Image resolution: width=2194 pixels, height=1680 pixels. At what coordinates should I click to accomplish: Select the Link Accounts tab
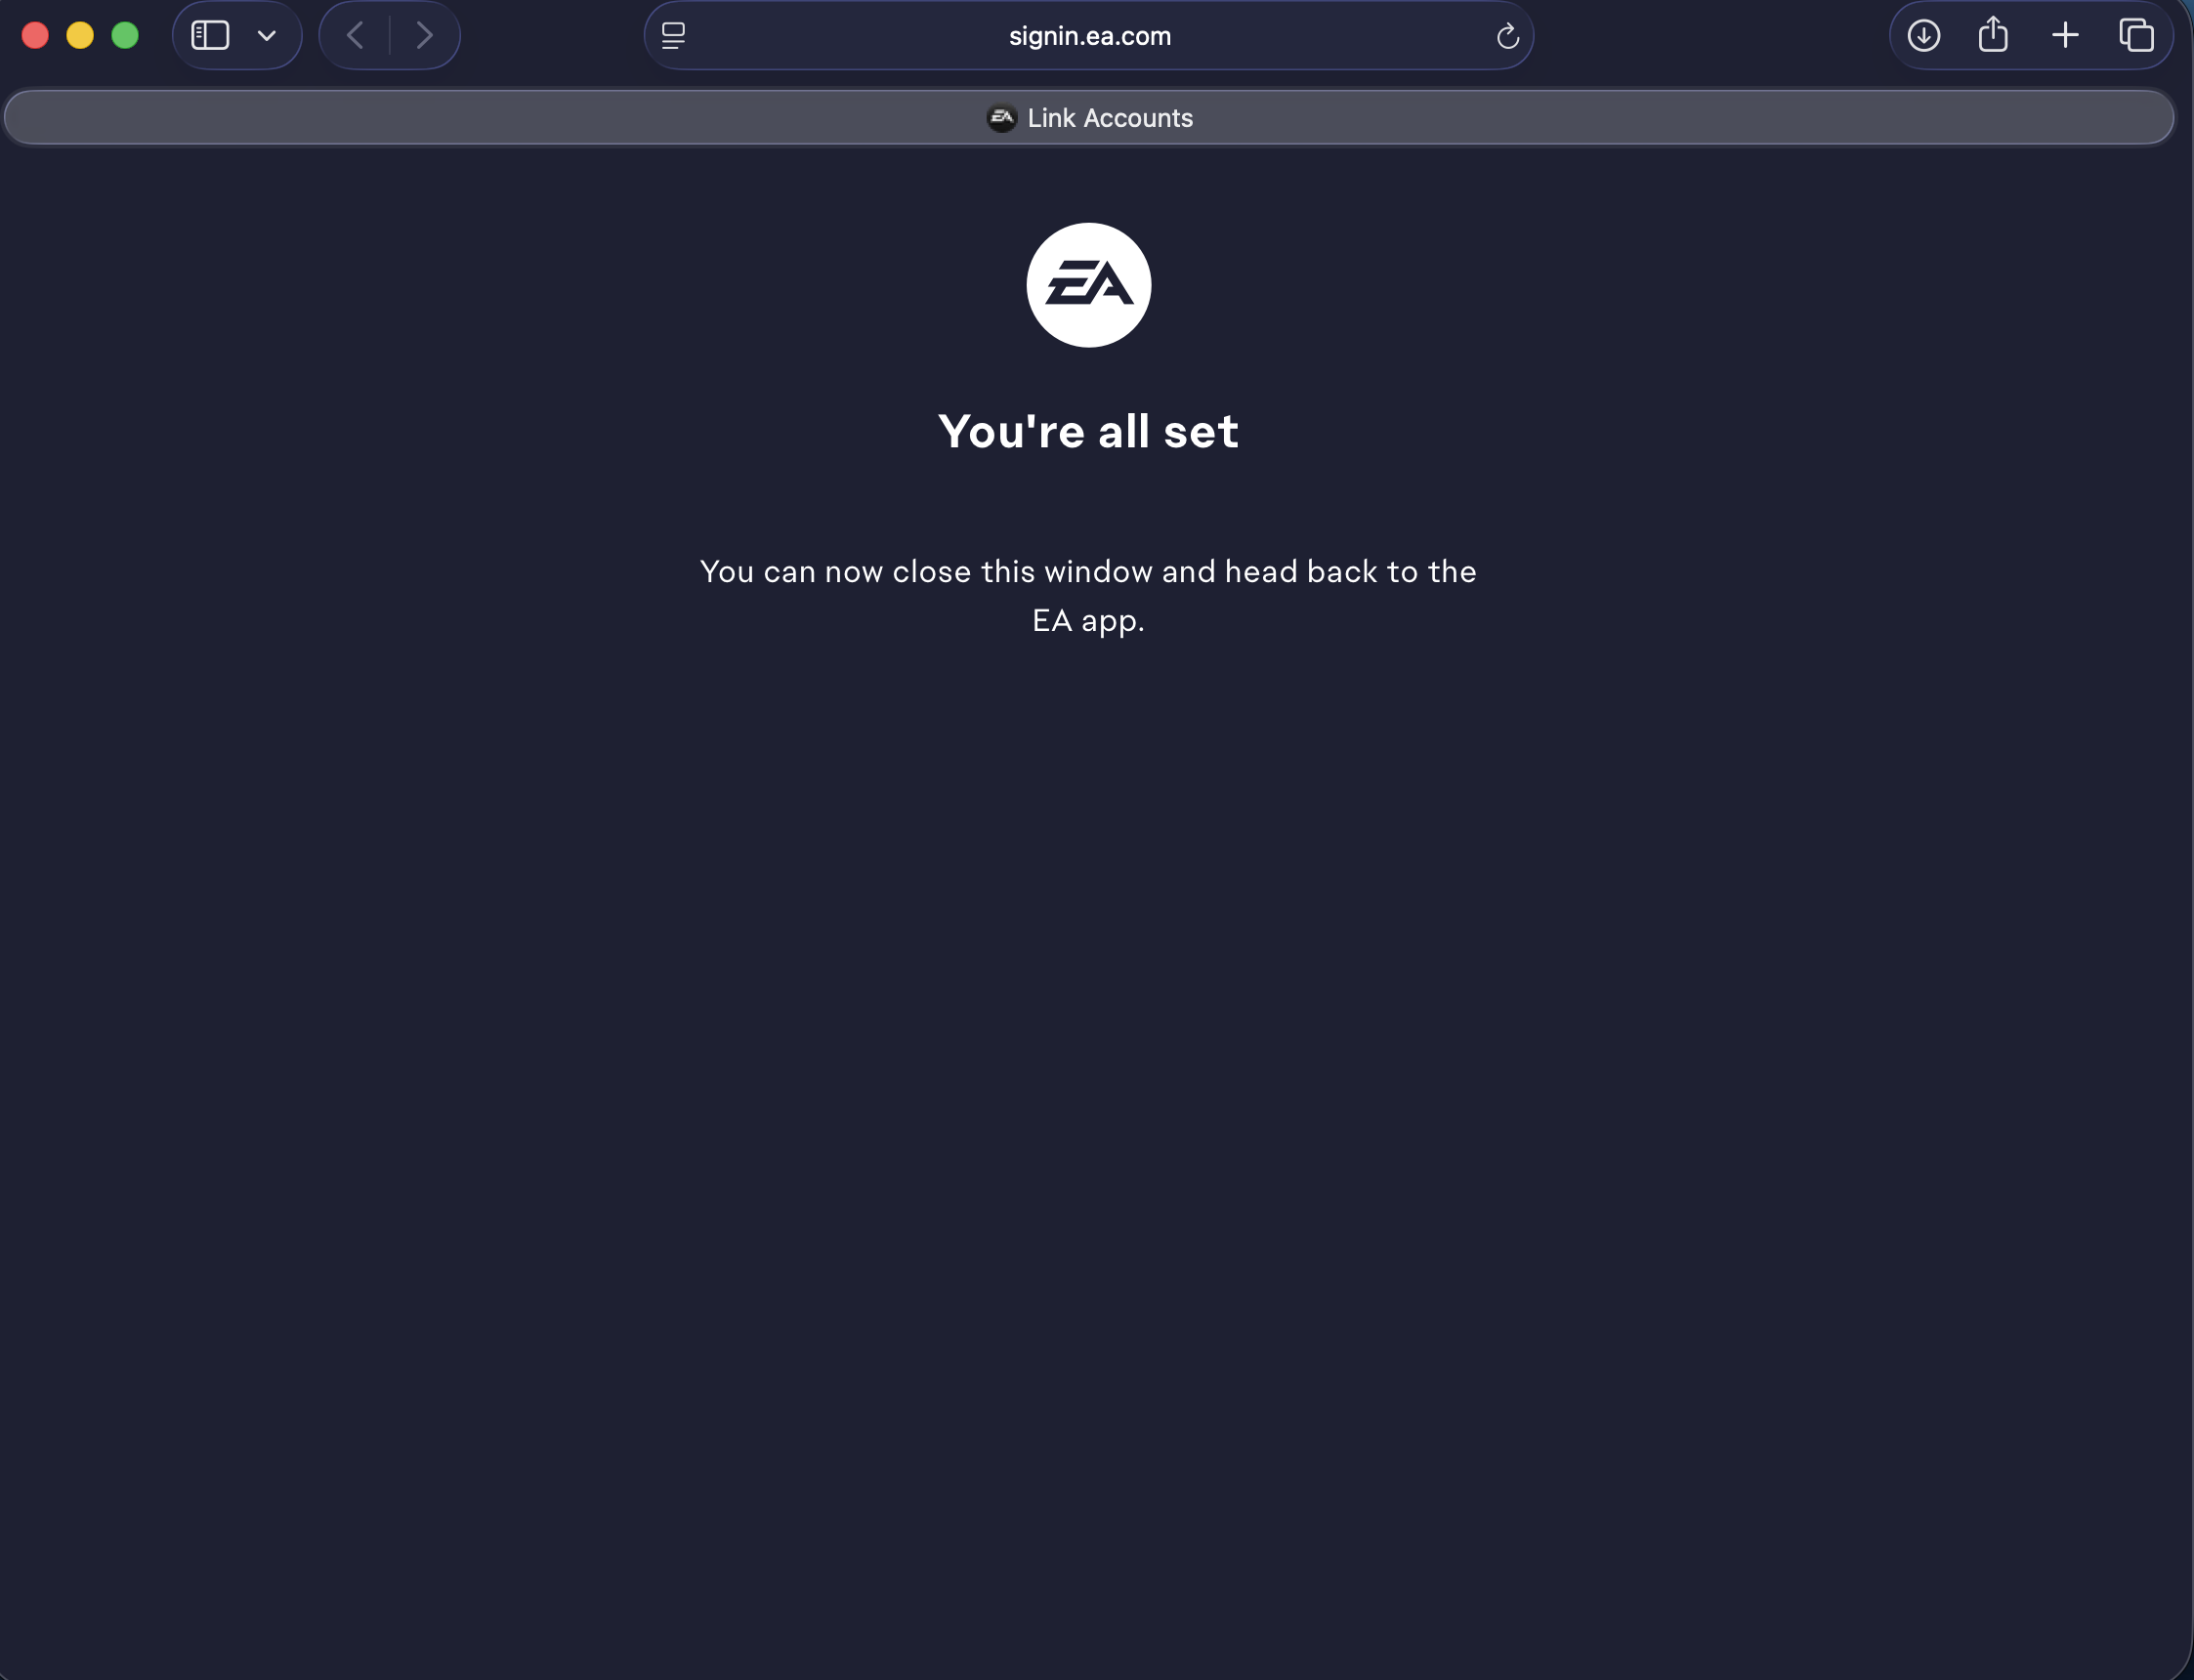click(x=1089, y=118)
